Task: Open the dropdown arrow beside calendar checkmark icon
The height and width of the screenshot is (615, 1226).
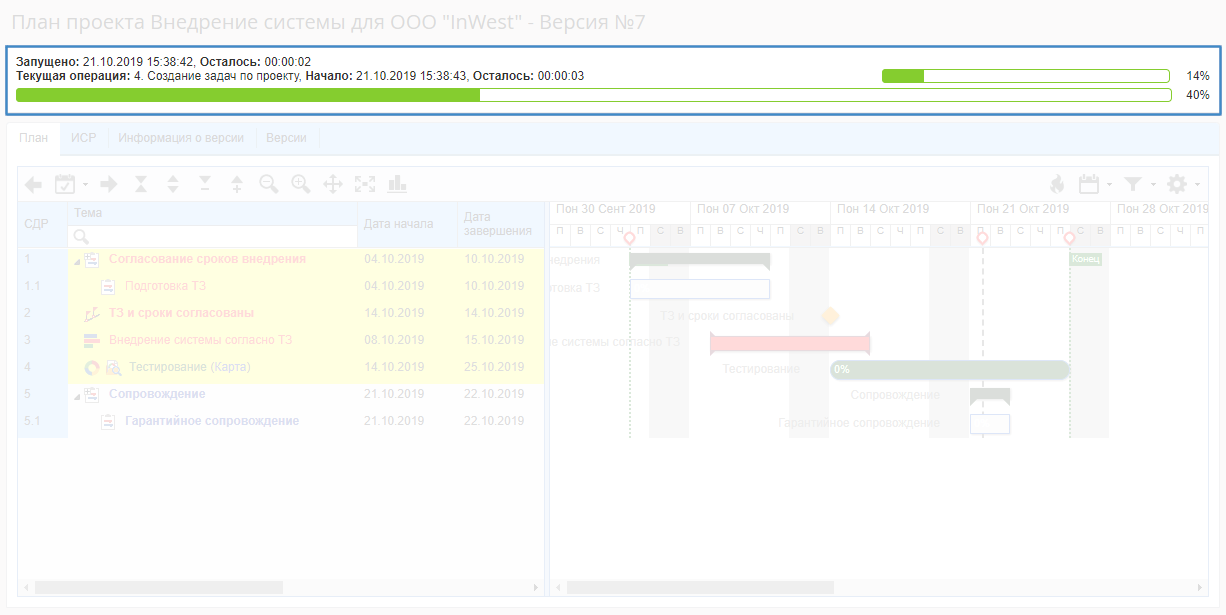Action: (x=85, y=185)
